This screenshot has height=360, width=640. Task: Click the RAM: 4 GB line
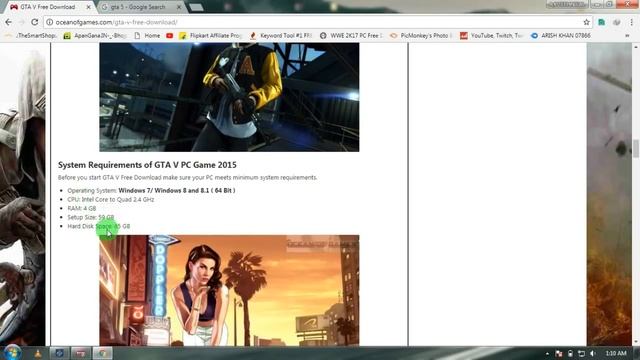(x=82, y=209)
